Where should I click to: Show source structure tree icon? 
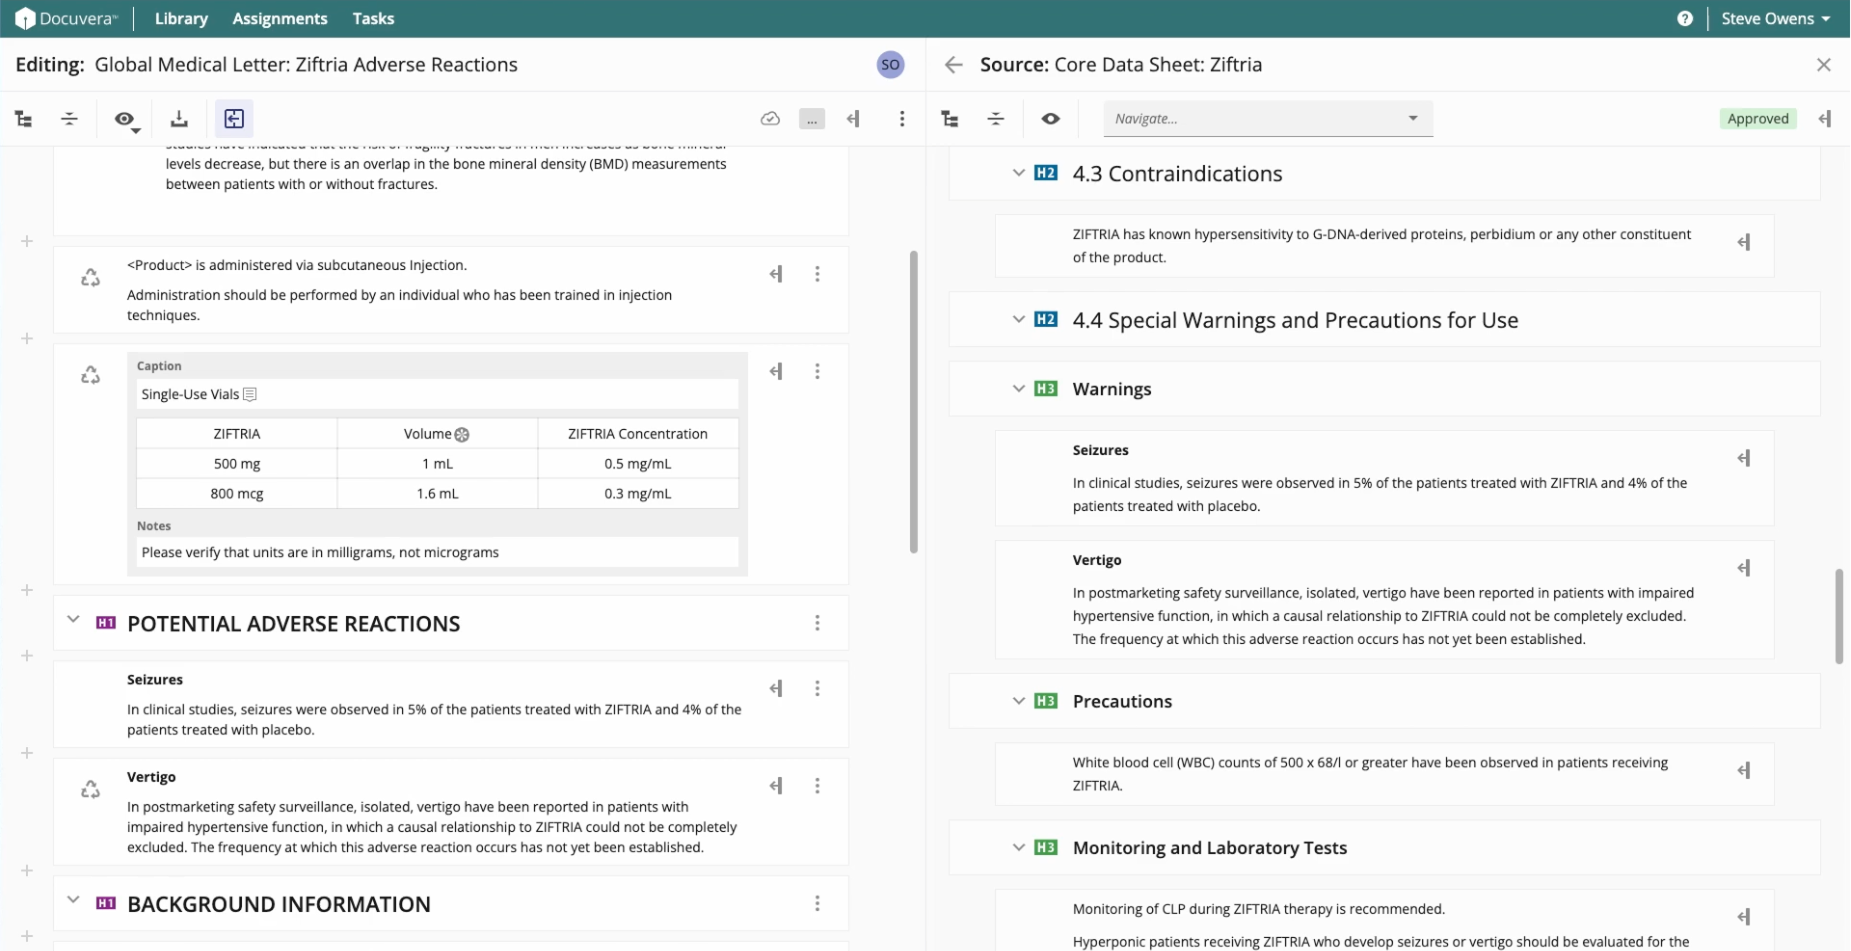(950, 119)
